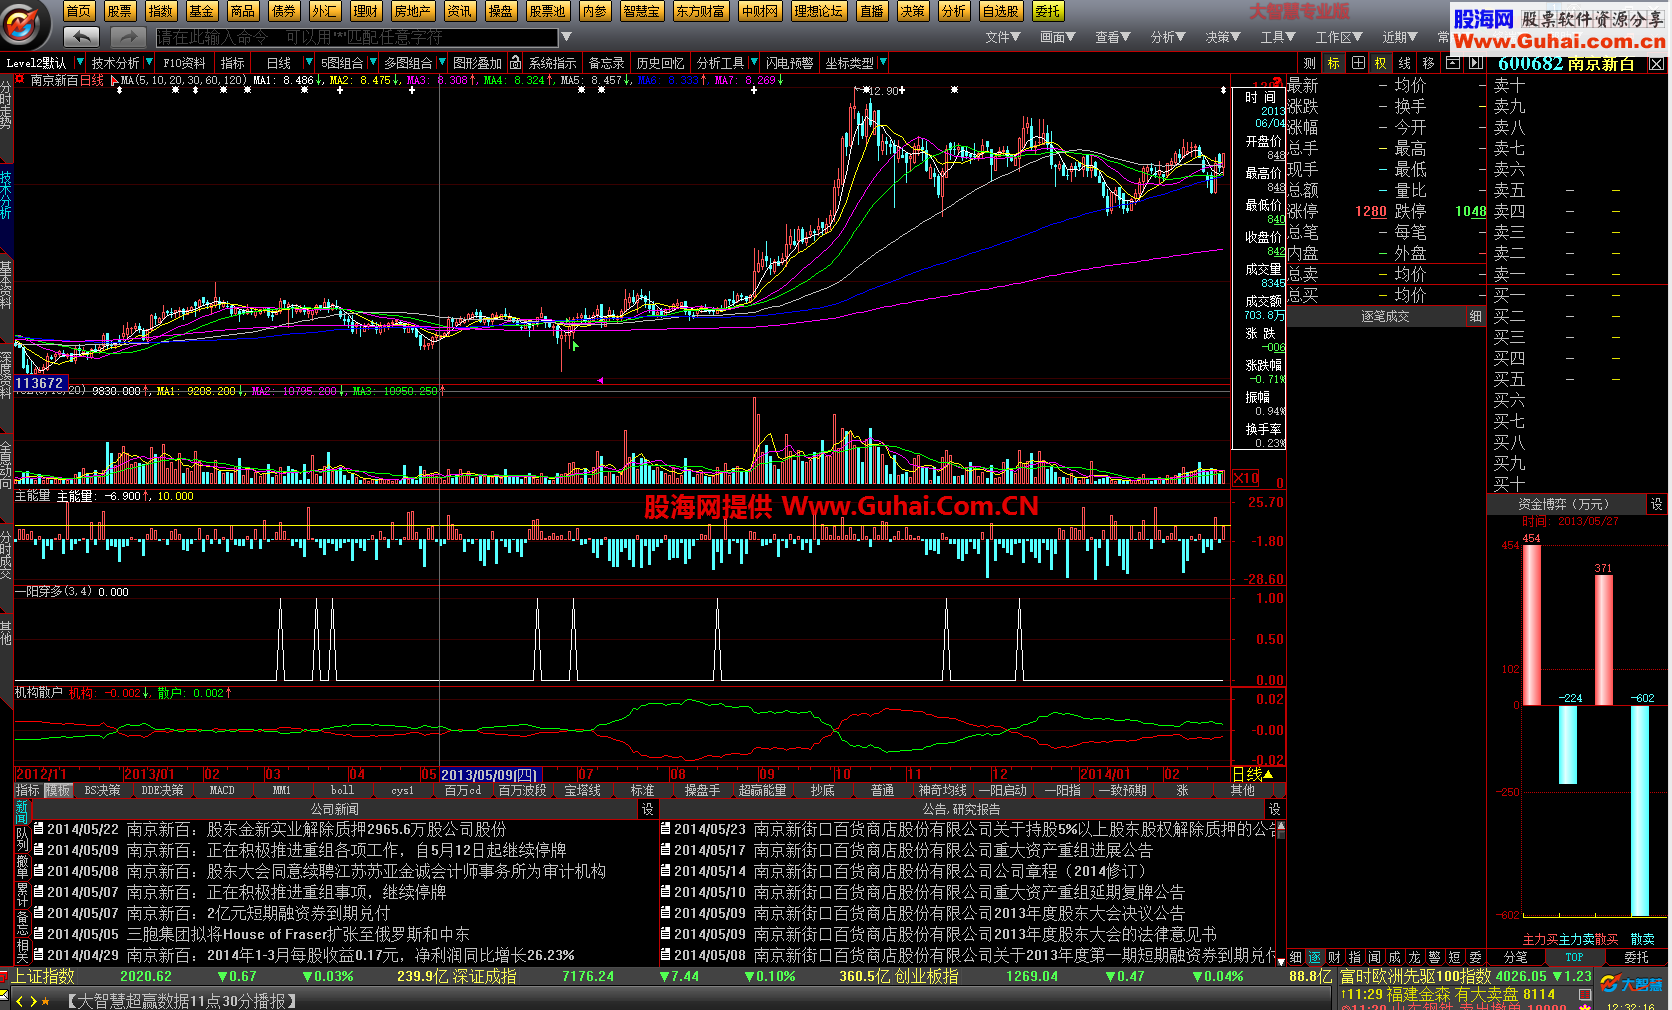Screen dimensions: 1672x1010
Task: Click the back arrow navigation button
Action: 81,37
